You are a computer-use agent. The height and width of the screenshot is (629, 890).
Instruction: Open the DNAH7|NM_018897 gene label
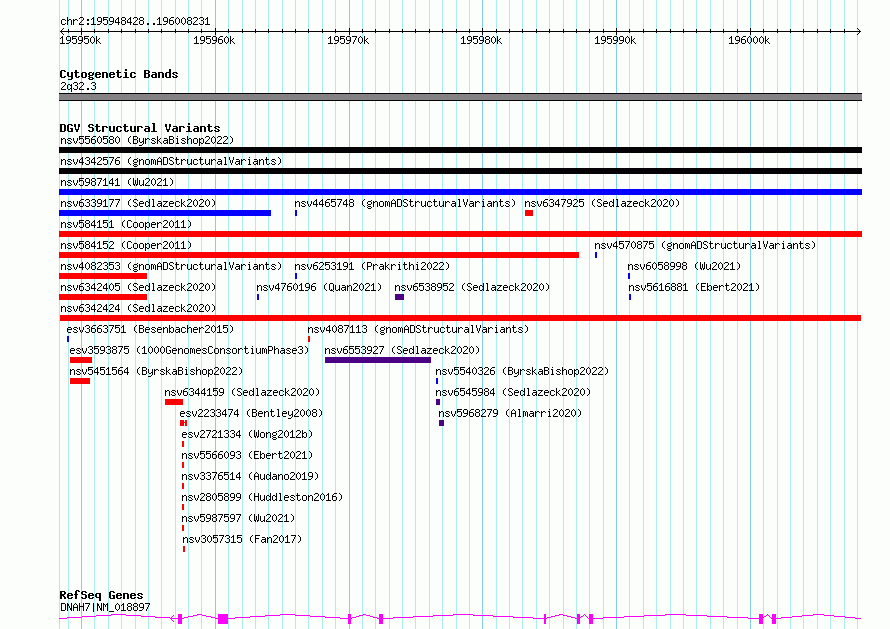coord(105,607)
